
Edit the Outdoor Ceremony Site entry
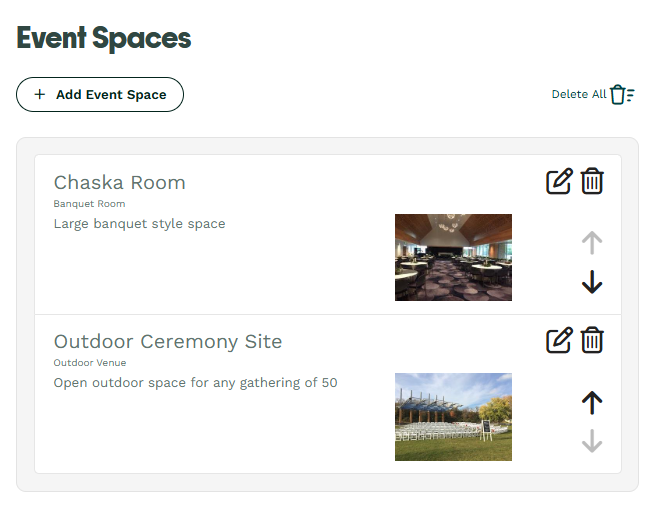pyautogui.click(x=559, y=340)
